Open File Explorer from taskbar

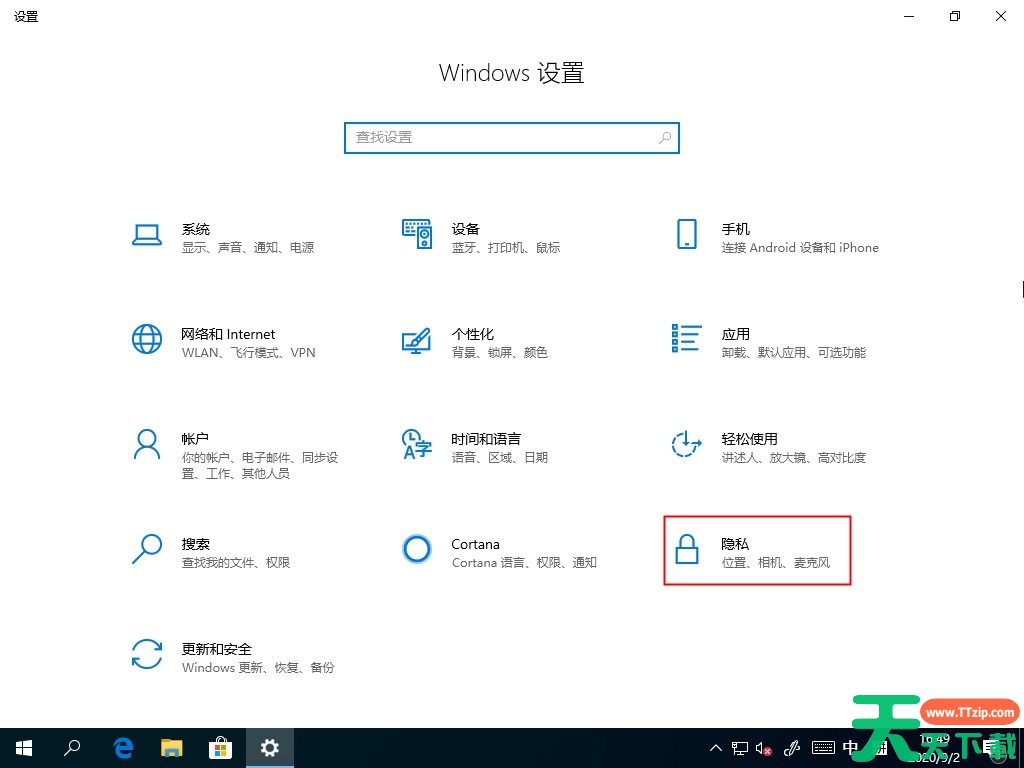(x=172, y=747)
